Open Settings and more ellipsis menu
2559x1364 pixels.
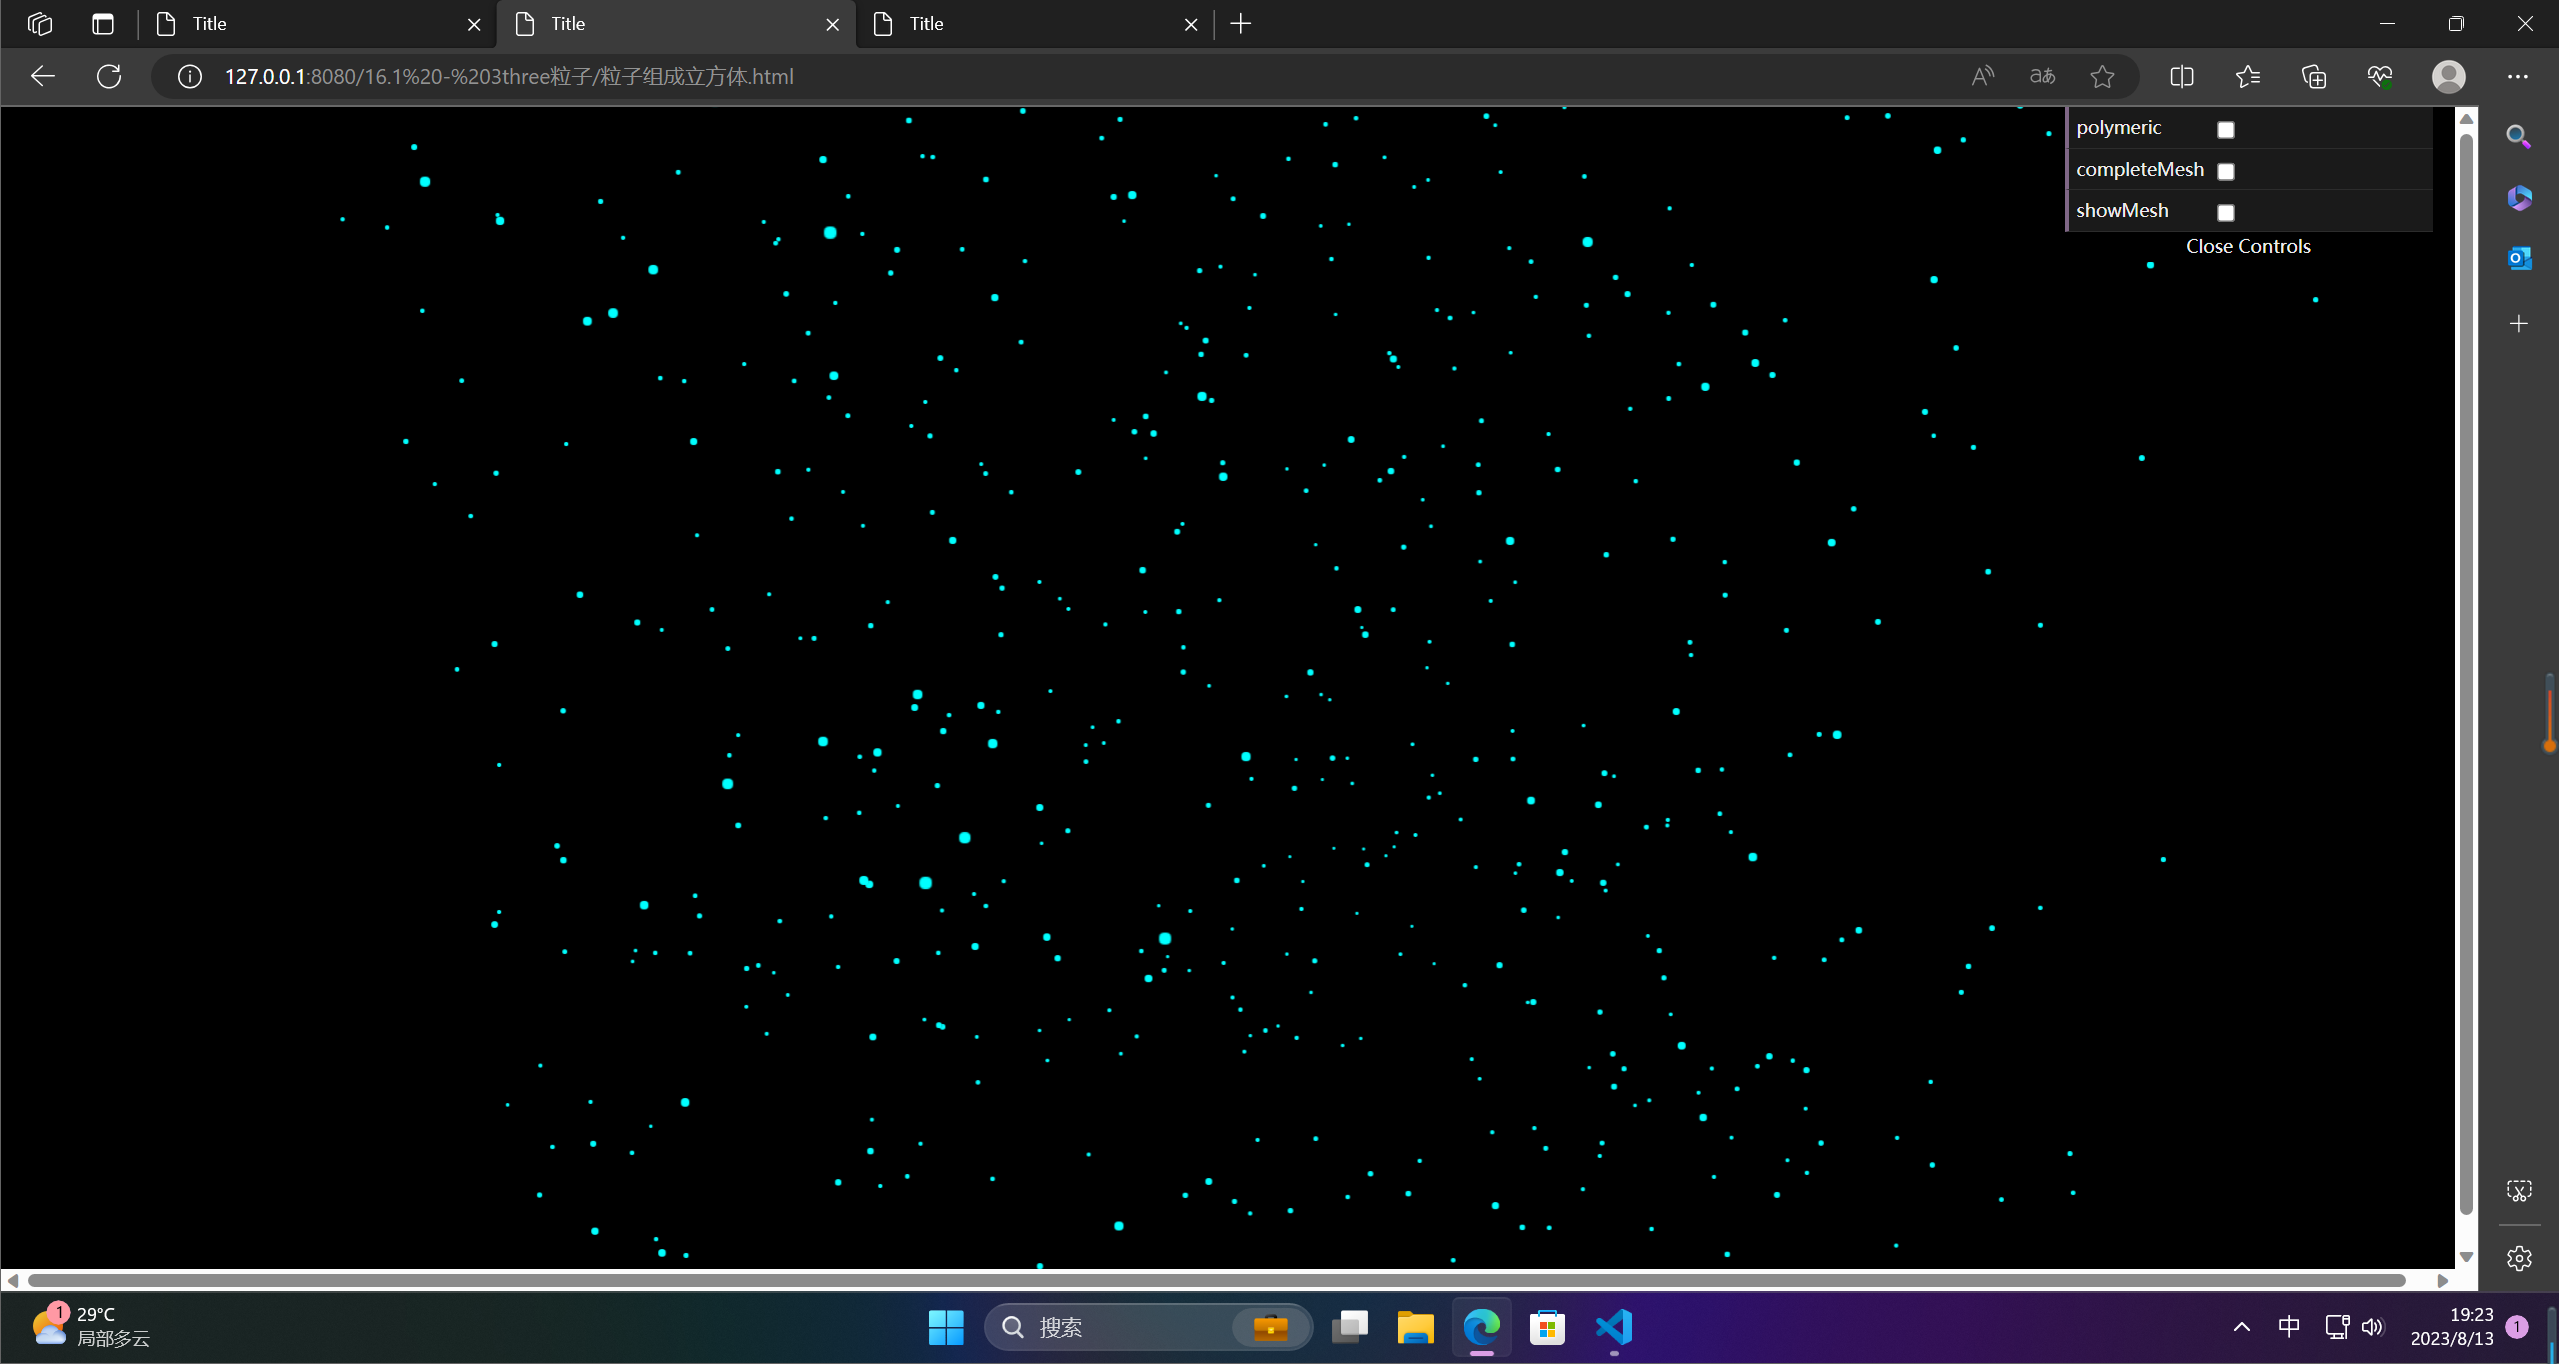2518,77
